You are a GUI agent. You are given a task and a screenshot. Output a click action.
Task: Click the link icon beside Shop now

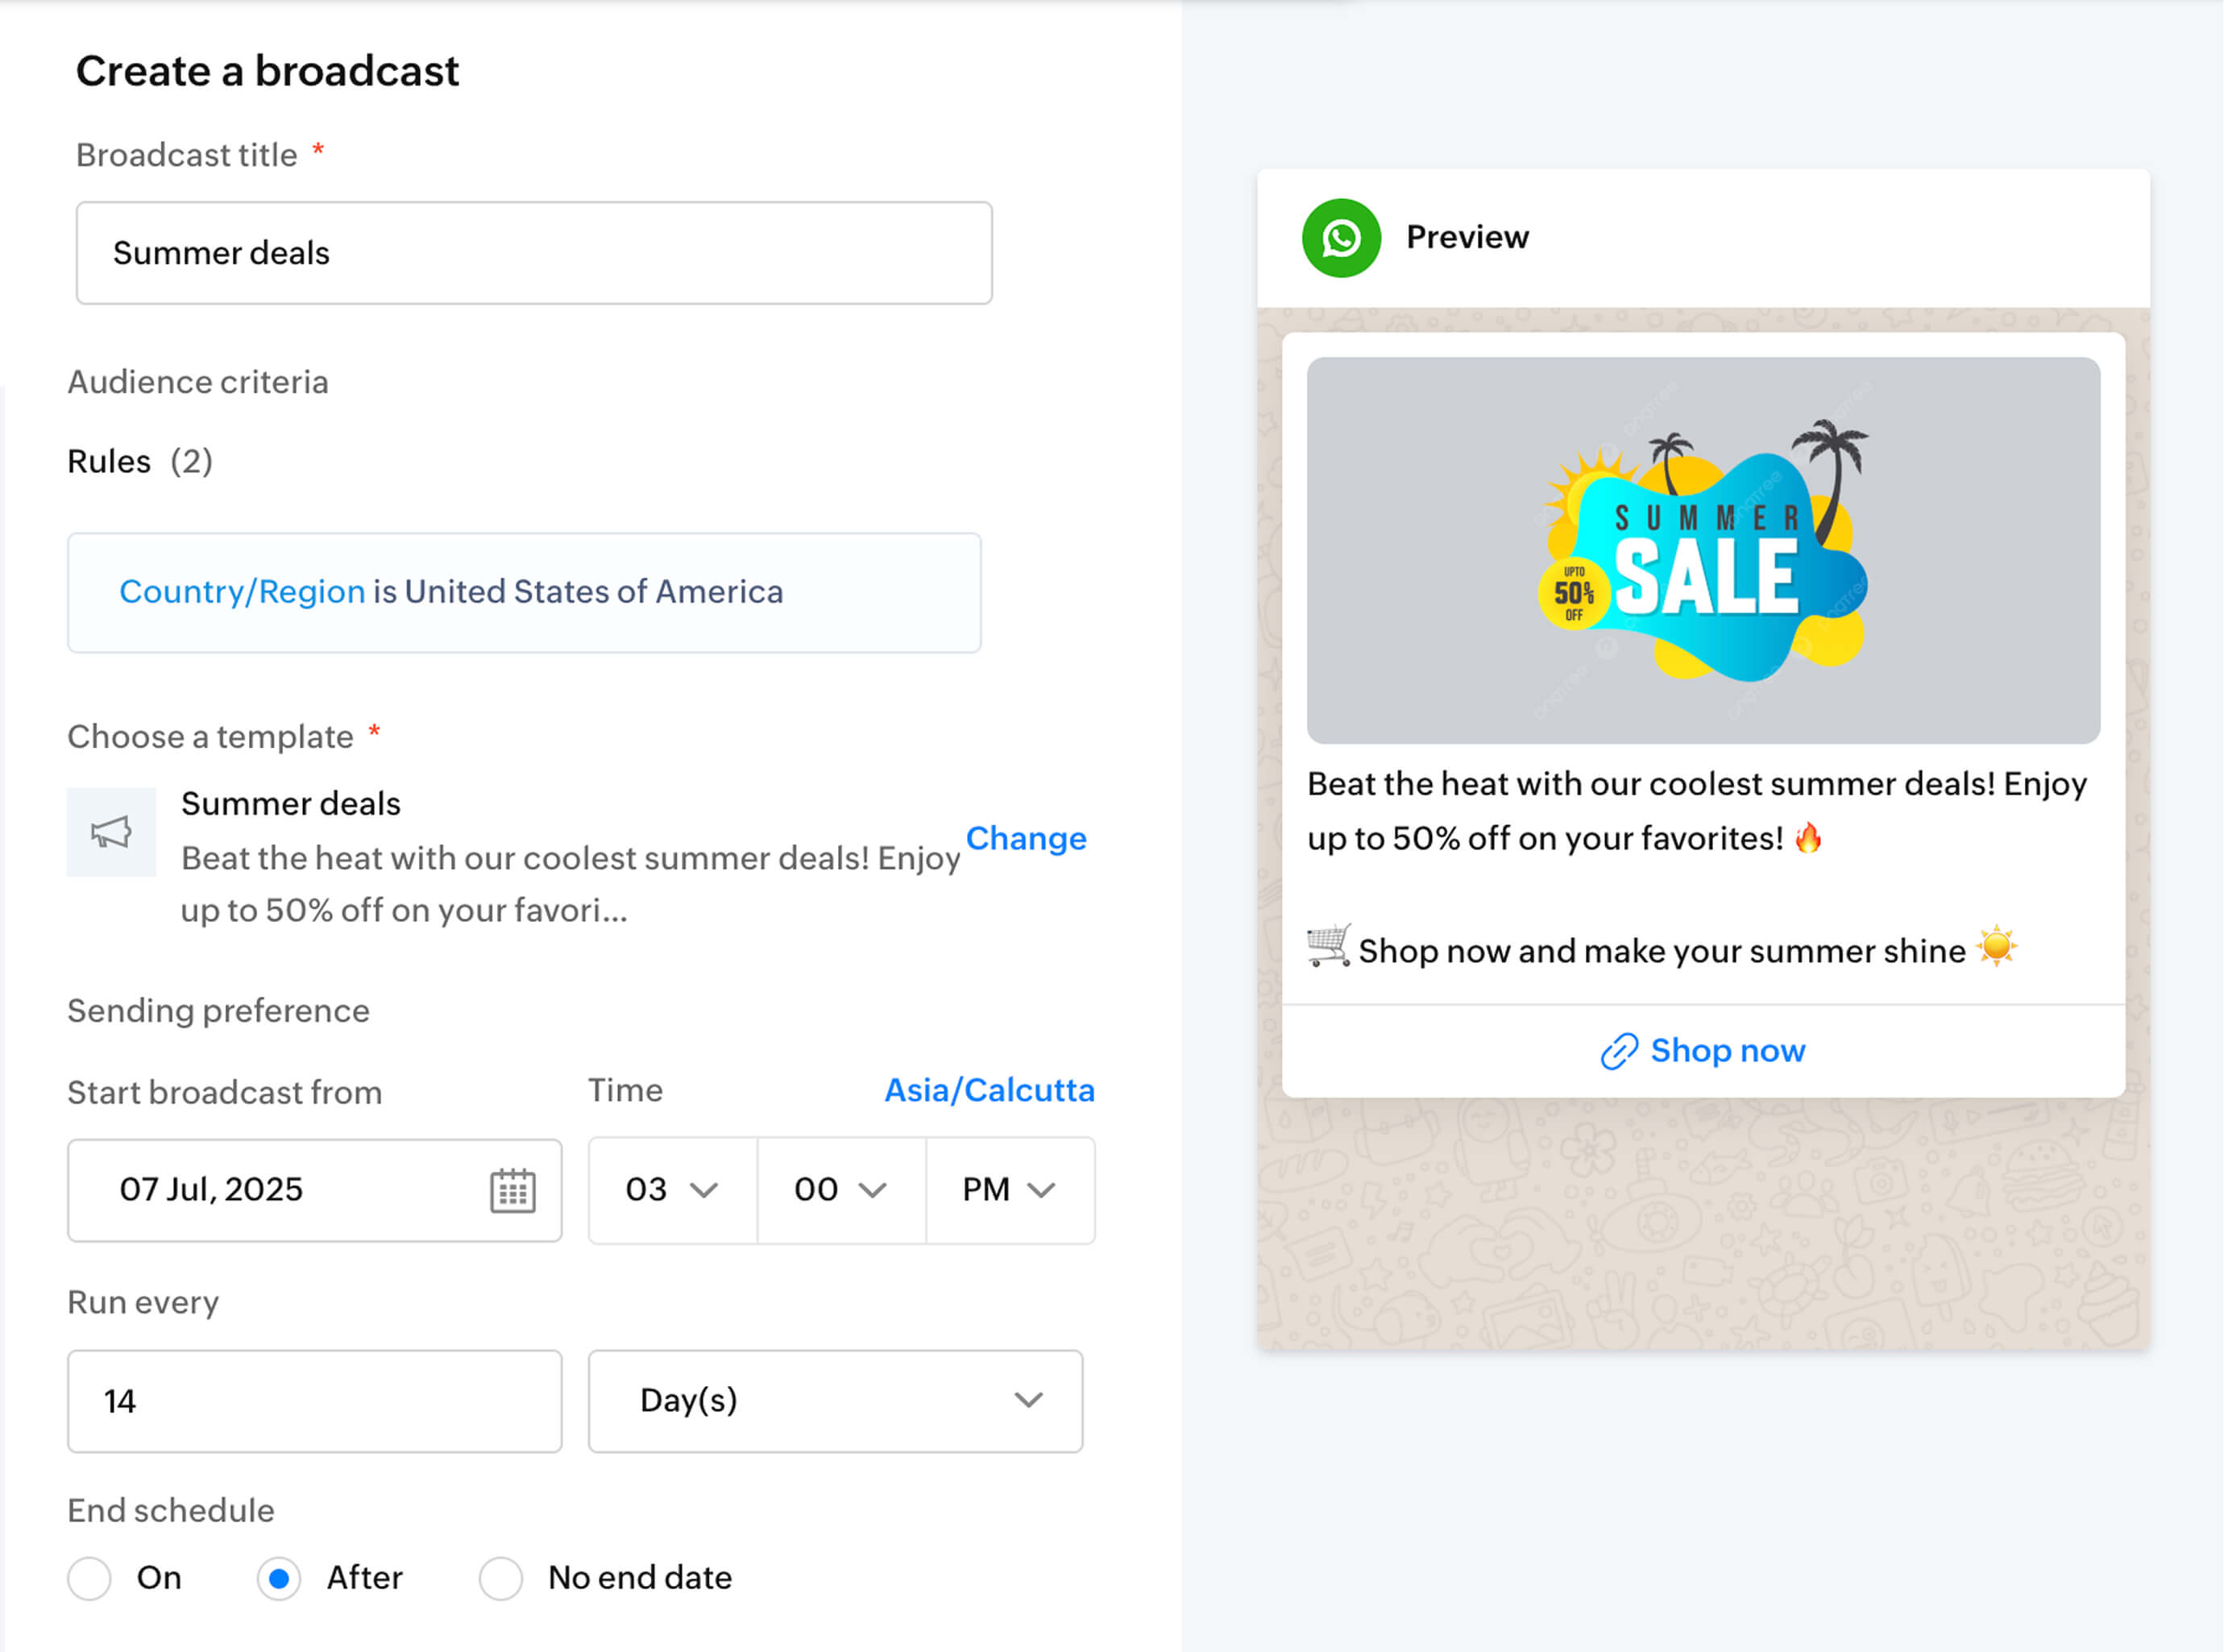1620,1051
